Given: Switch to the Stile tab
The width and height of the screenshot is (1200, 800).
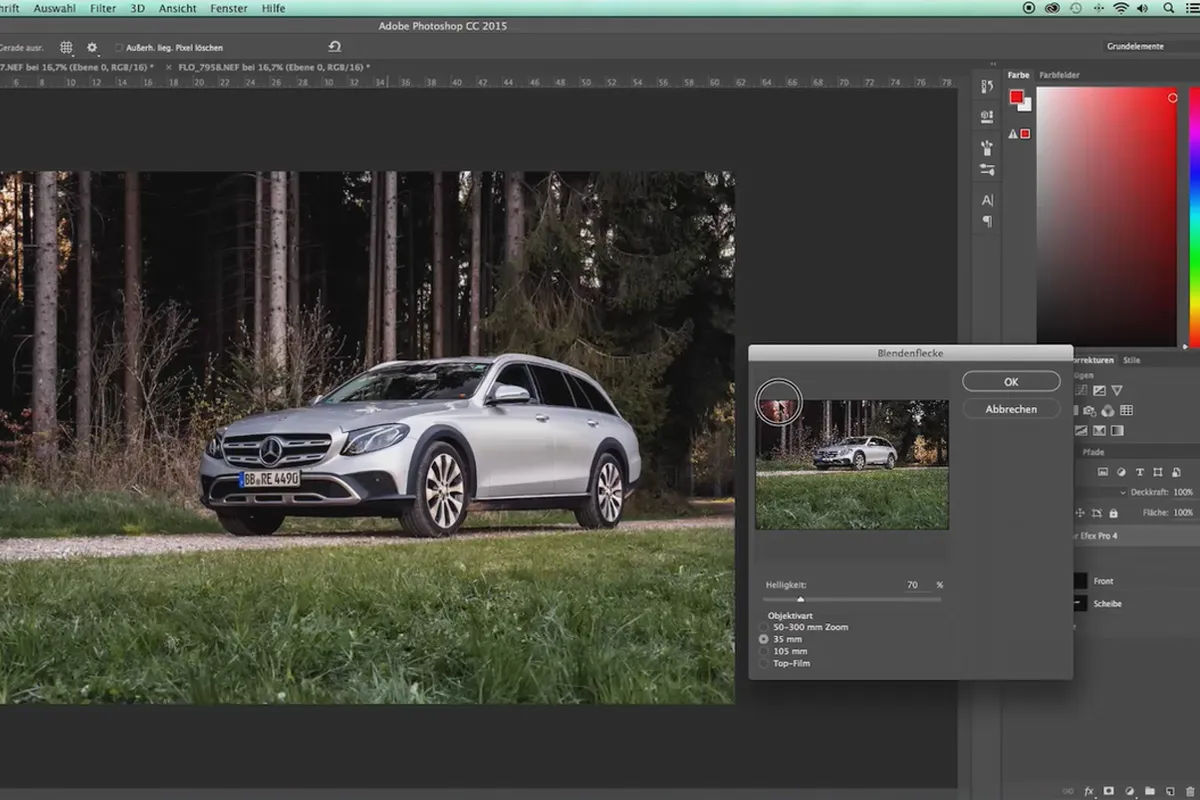Looking at the screenshot, I should (x=1131, y=360).
